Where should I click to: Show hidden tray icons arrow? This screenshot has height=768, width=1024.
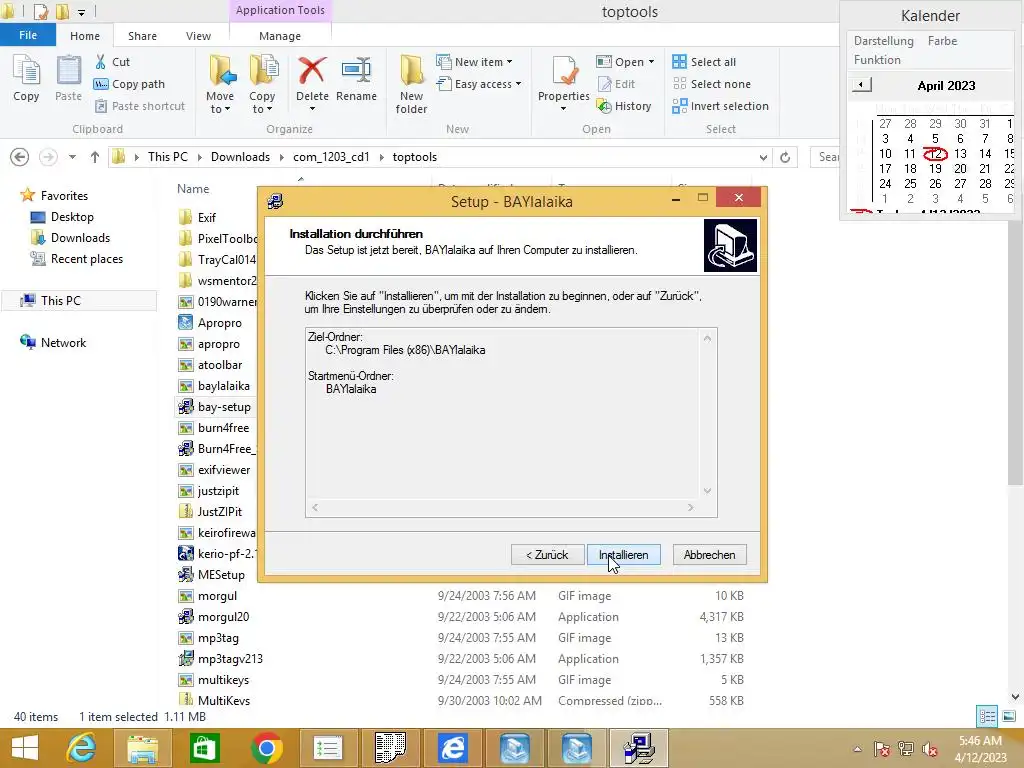pos(857,749)
